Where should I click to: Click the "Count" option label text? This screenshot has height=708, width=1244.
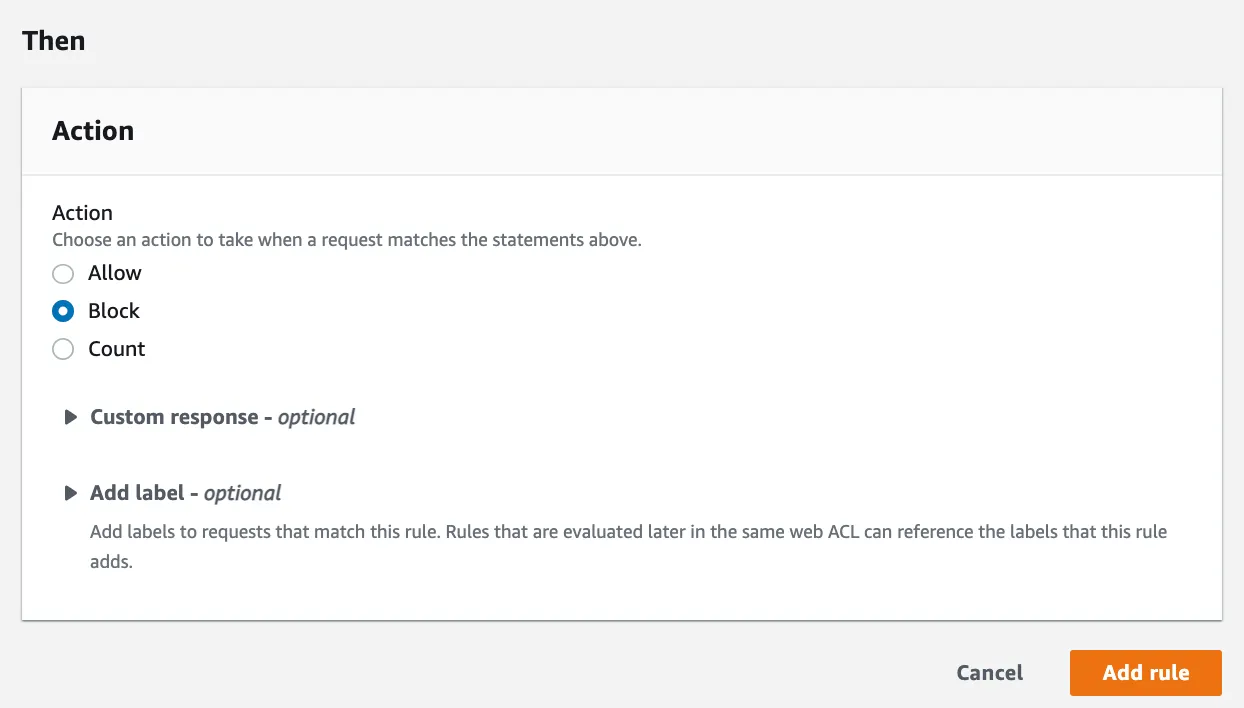117,349
